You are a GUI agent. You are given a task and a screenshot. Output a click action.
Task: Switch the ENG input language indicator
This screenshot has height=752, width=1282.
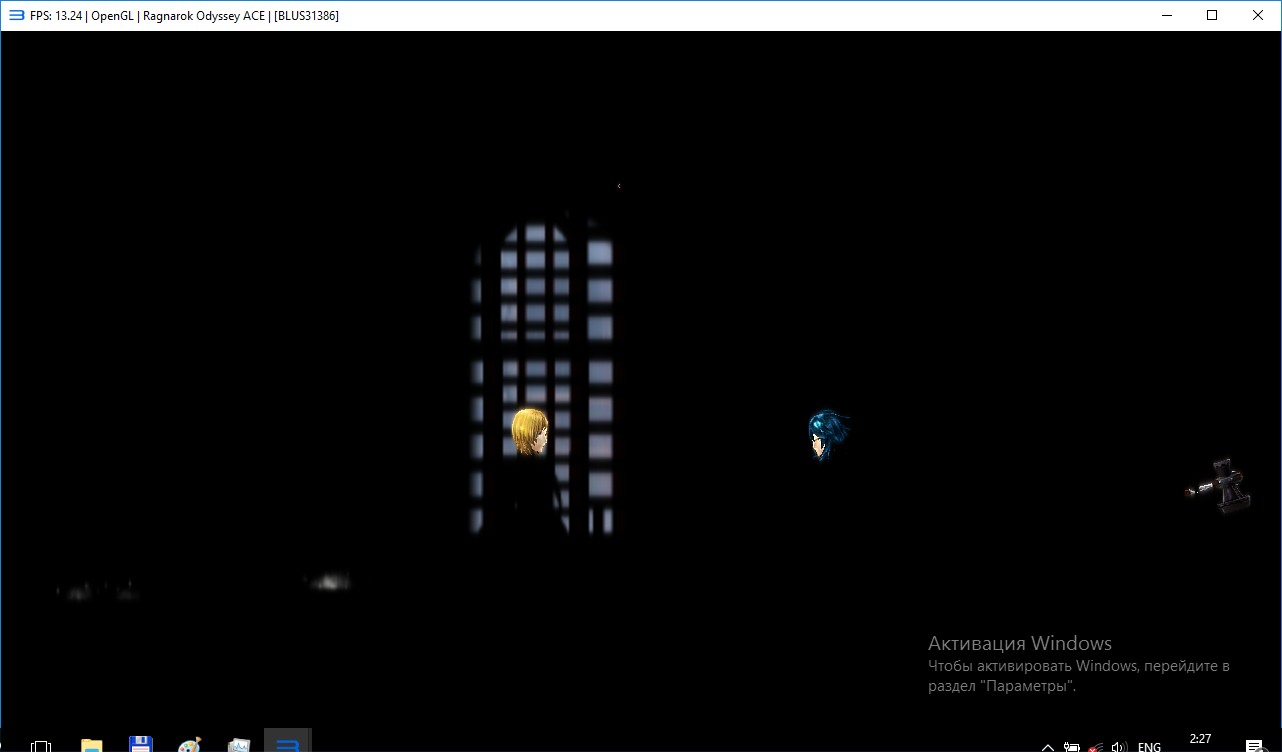tap(1150, 746)
